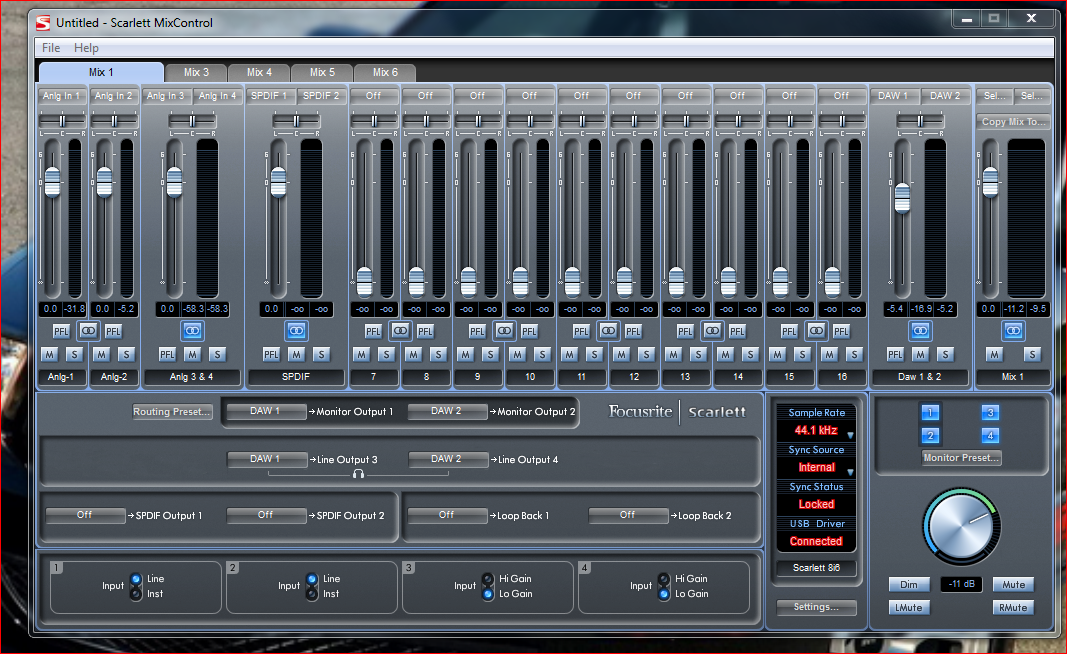Mute the Daw 1 & 2 channel
This screenshot has width=1067, height=654.
[x=920, y=355]
